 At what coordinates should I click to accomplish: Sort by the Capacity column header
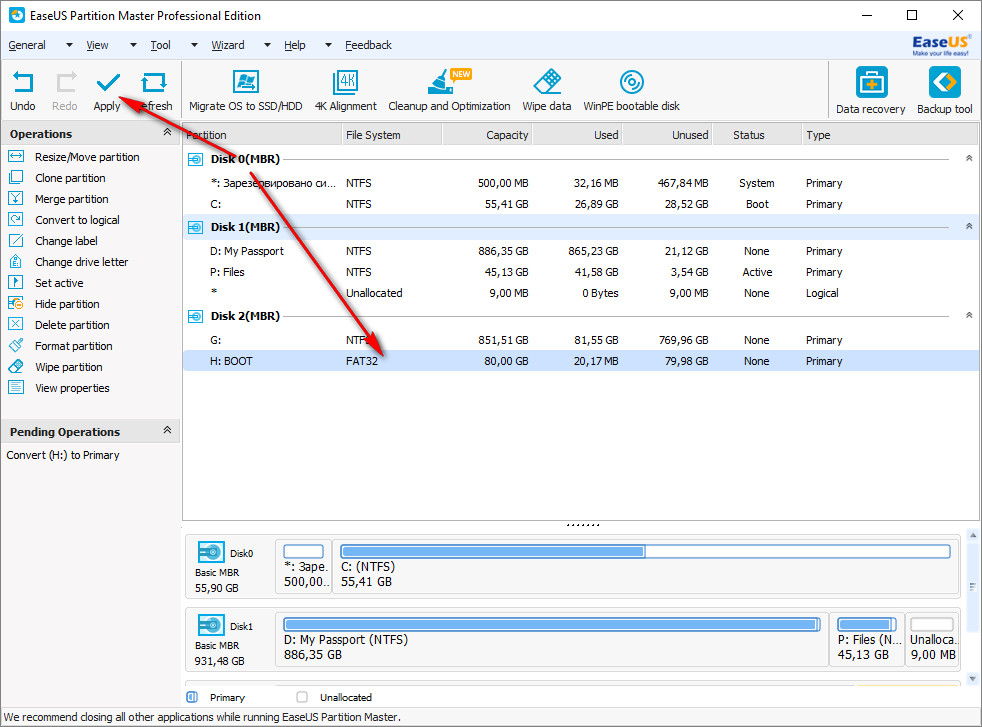coord(487,135)
